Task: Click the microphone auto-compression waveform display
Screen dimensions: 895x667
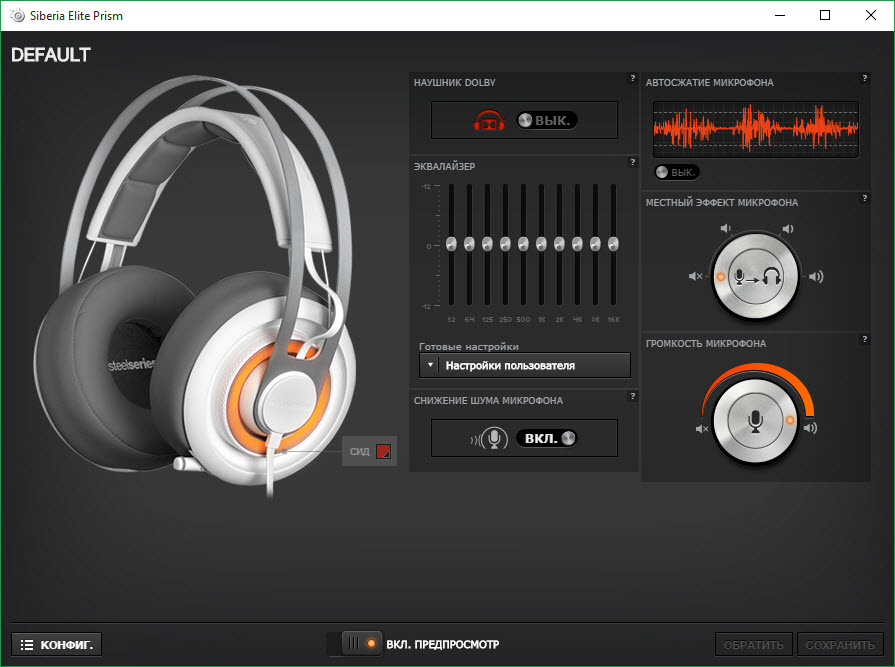Action: [x=756, y=129]
